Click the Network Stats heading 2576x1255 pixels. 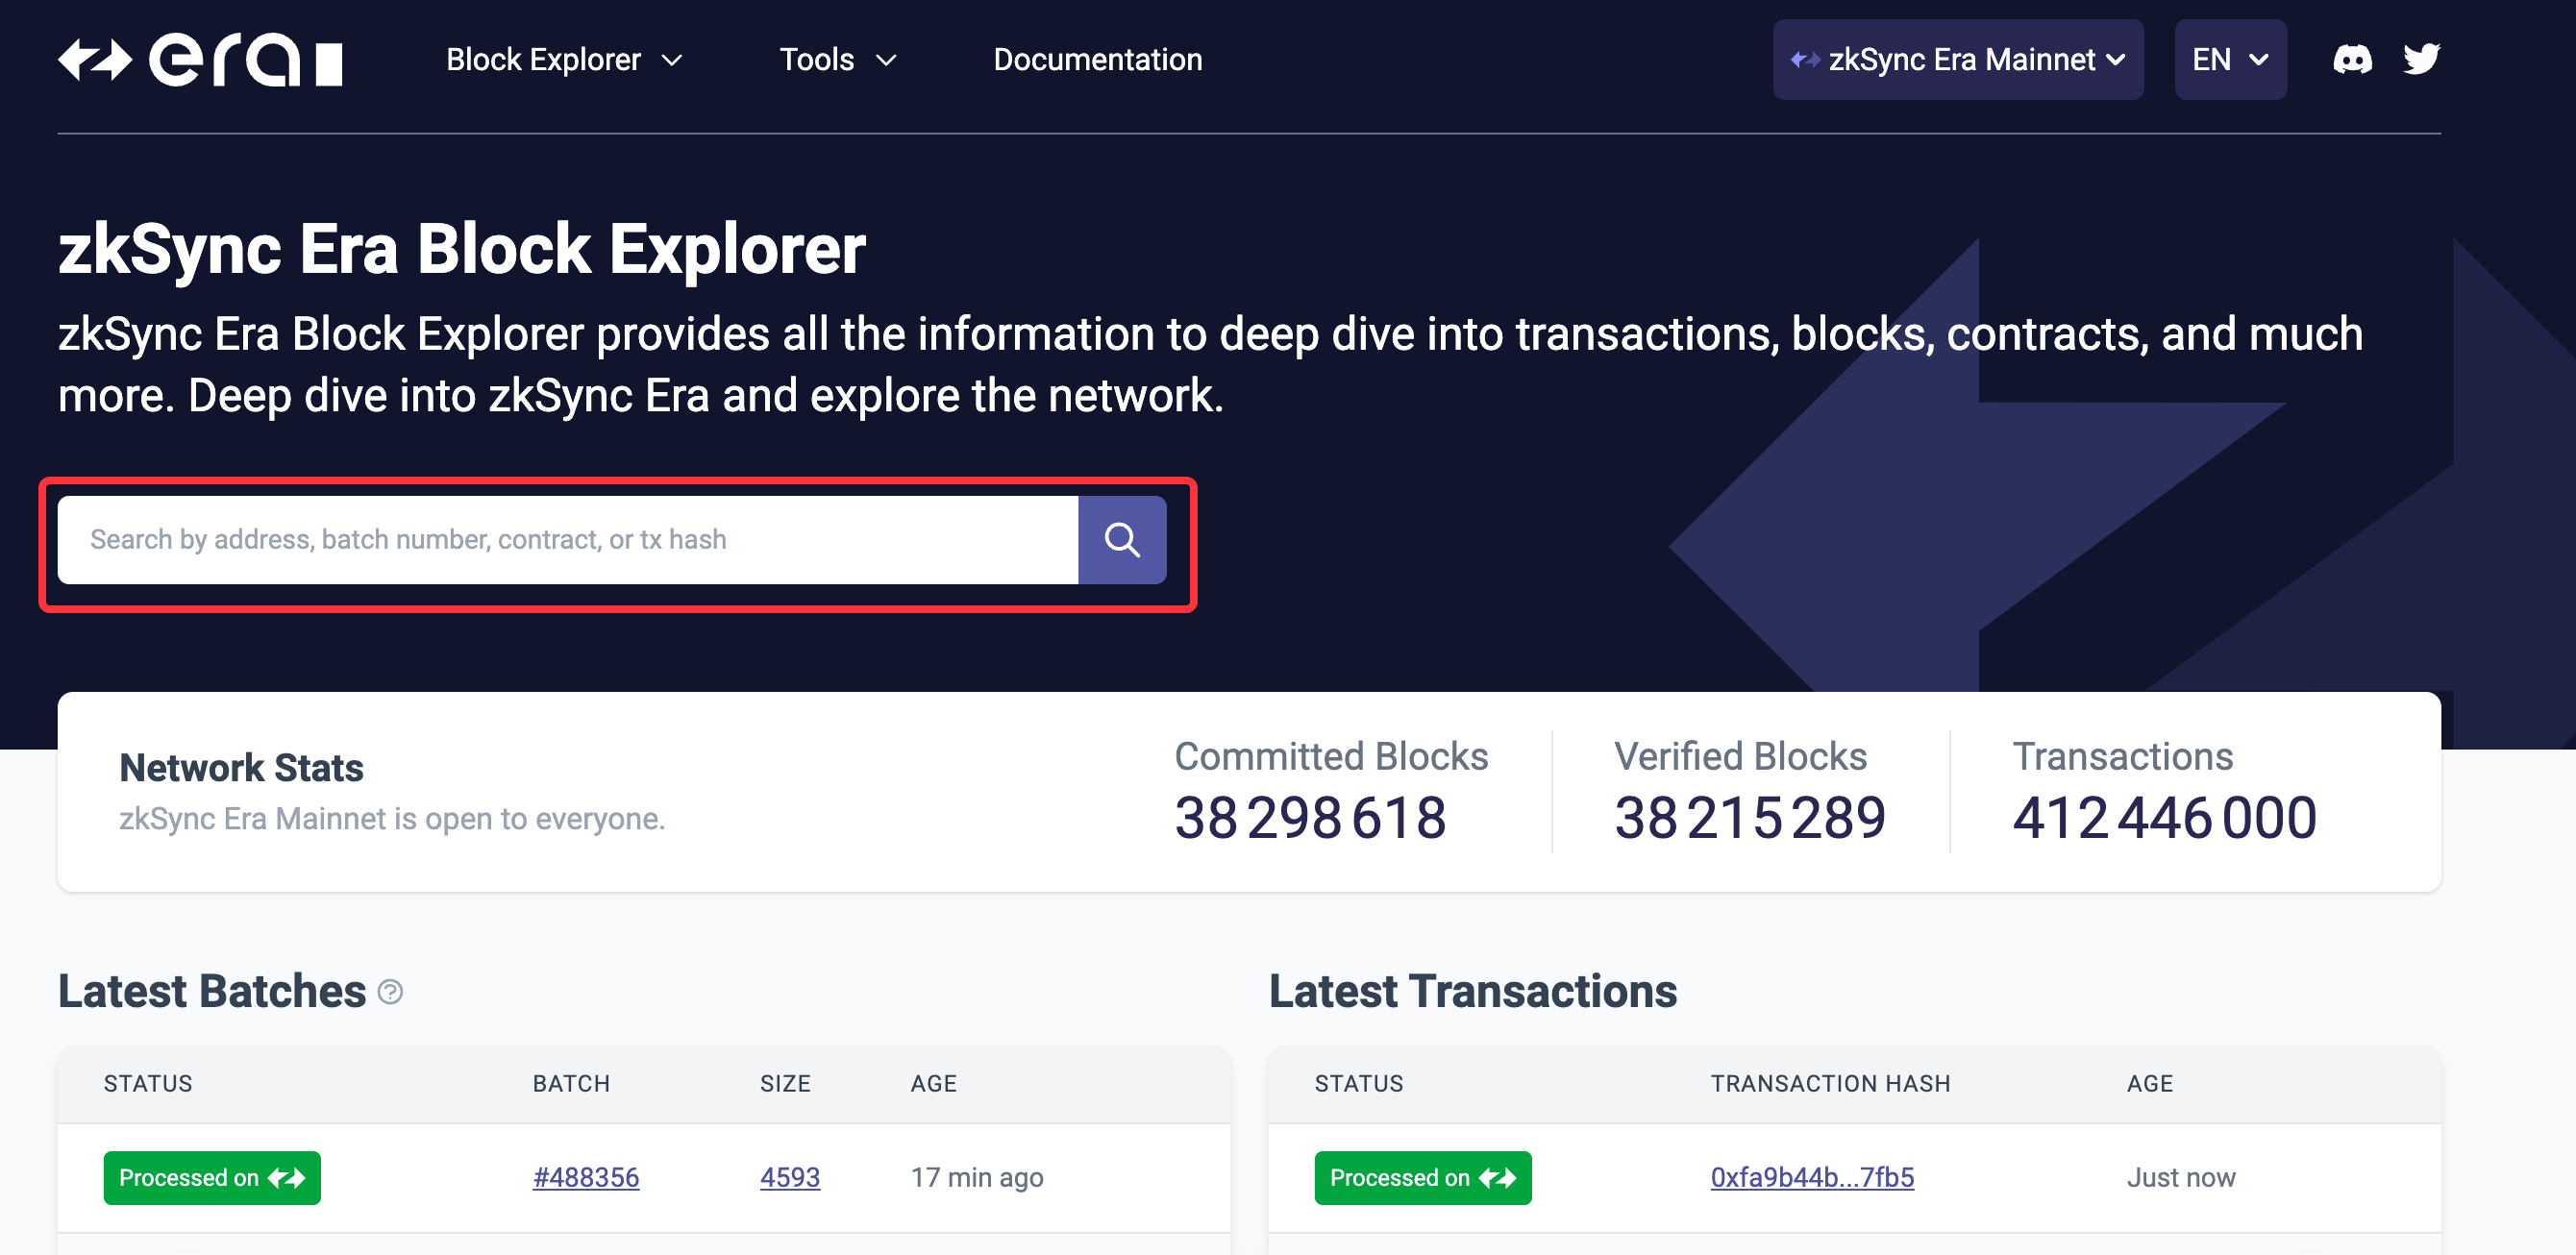pos(241,768)
